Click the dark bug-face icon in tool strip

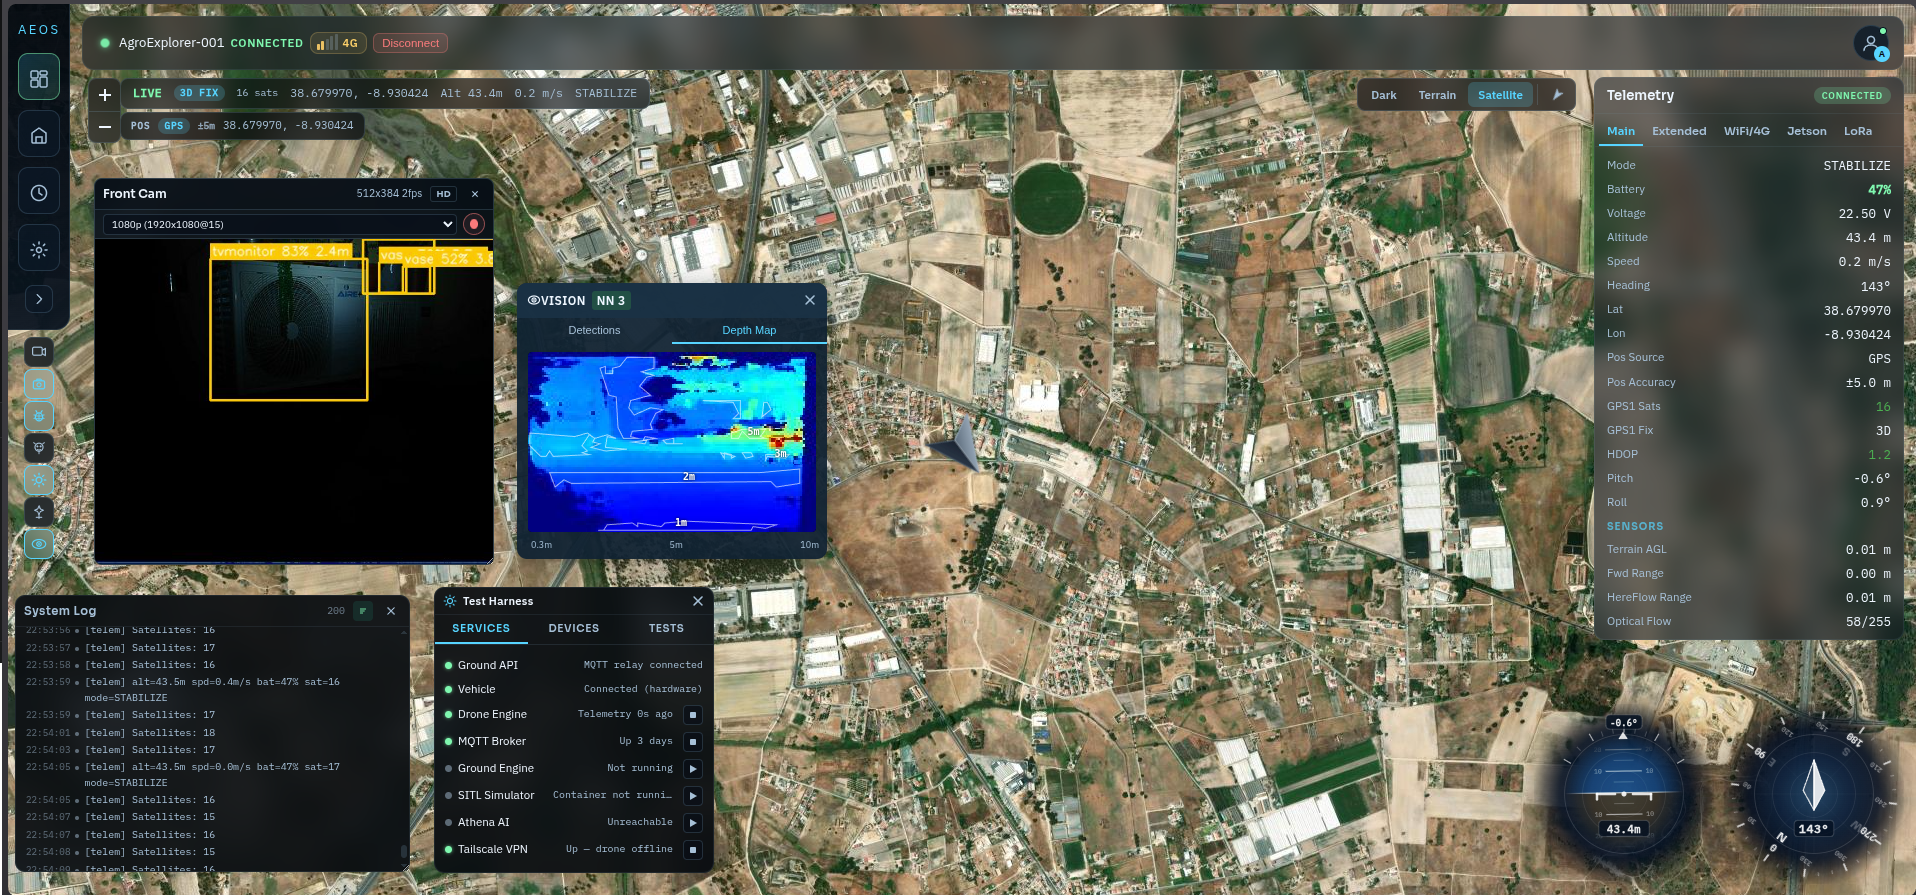(39, 448)
